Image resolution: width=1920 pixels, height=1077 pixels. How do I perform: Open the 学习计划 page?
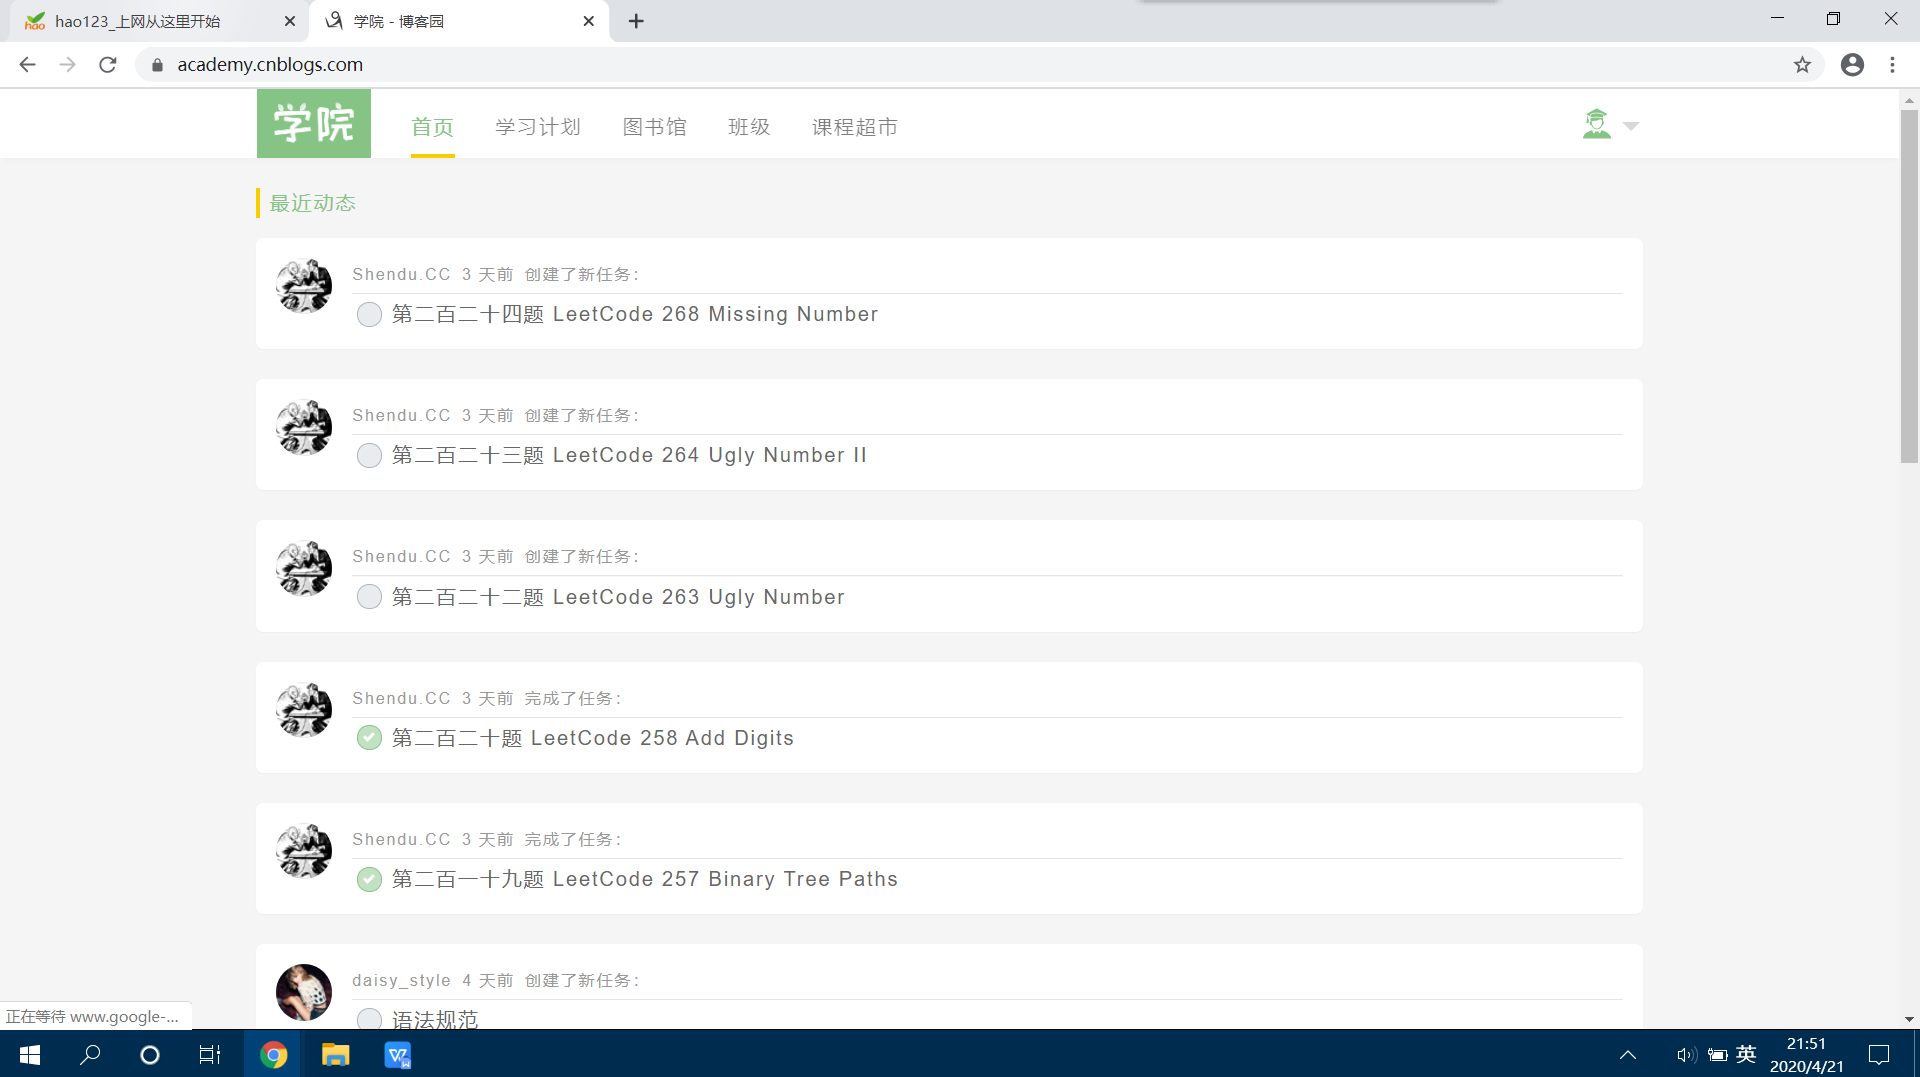click(538, 127)
